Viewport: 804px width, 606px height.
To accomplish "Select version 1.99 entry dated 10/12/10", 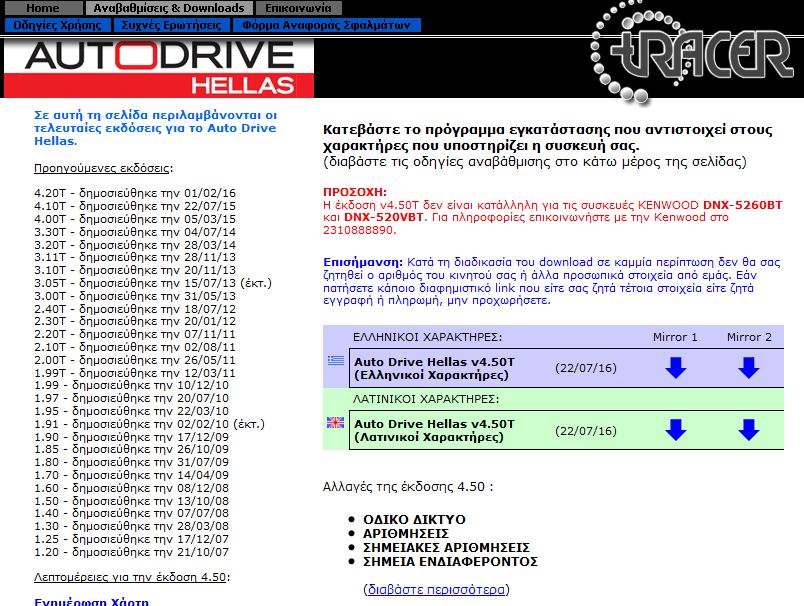I will pos(131,386).
